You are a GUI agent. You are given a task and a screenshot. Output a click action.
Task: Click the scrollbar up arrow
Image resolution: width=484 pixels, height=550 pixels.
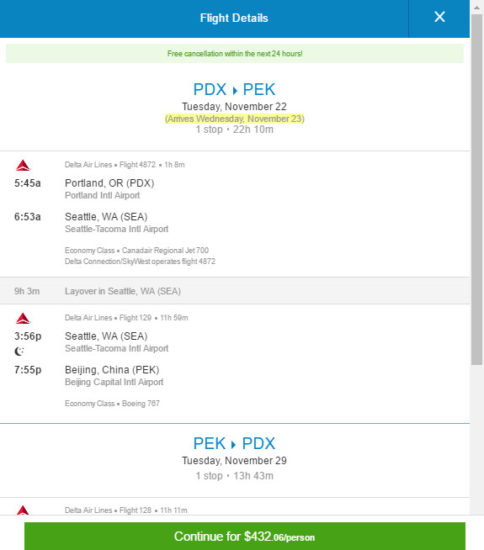(x=477, y=7)
